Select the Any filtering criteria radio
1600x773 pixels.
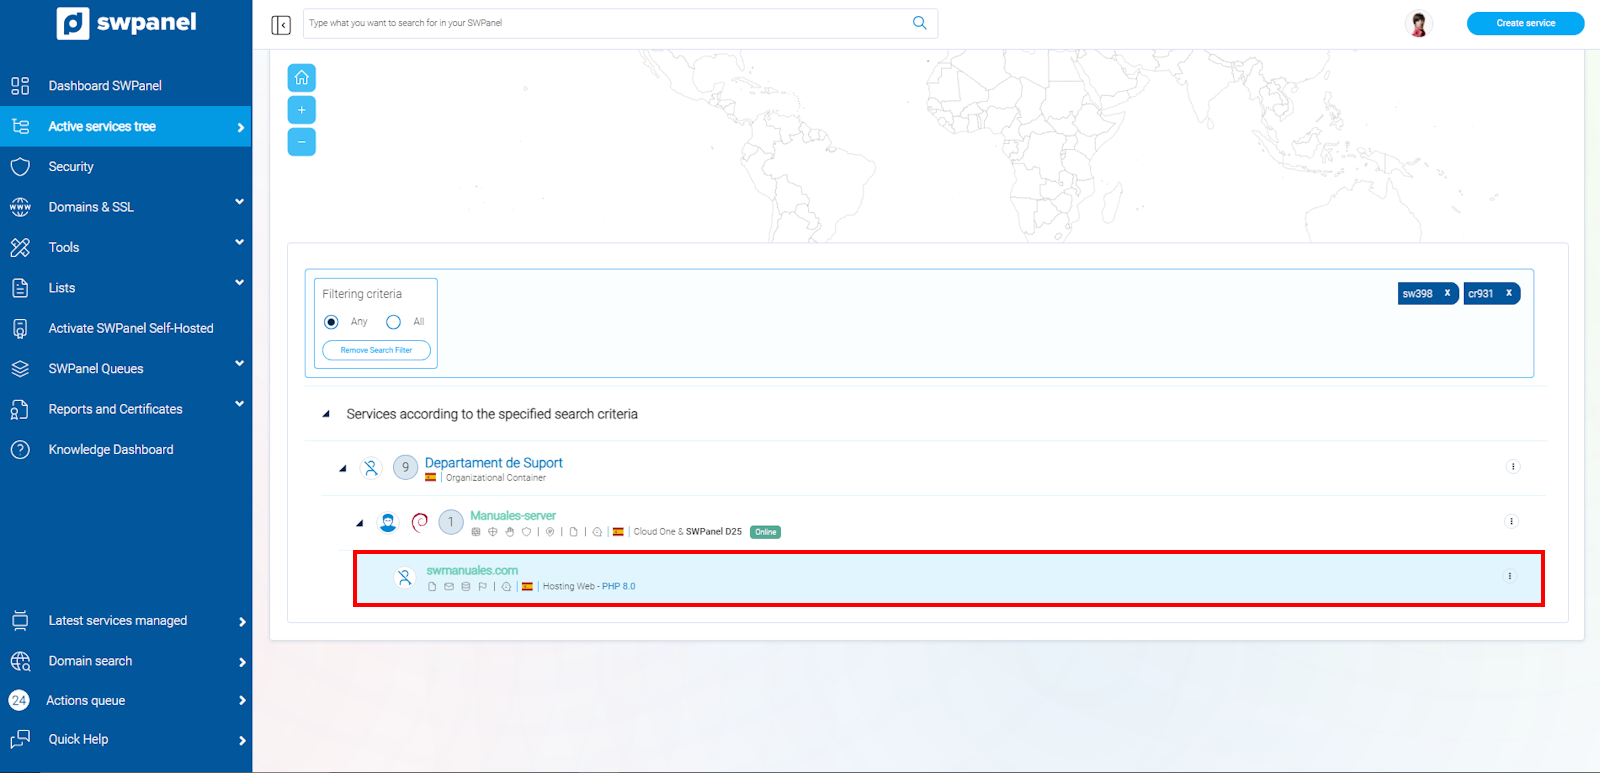pyautogui.click(x=331, y=322)
